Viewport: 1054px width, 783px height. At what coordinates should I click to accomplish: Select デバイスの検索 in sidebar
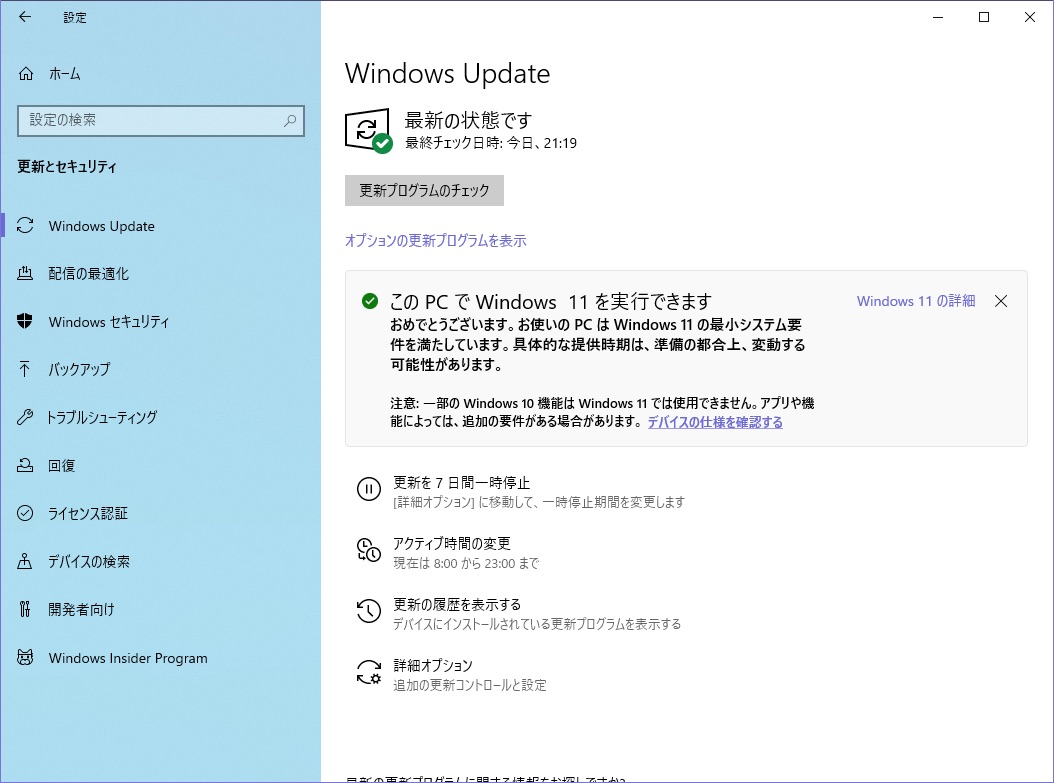point(161,561)
